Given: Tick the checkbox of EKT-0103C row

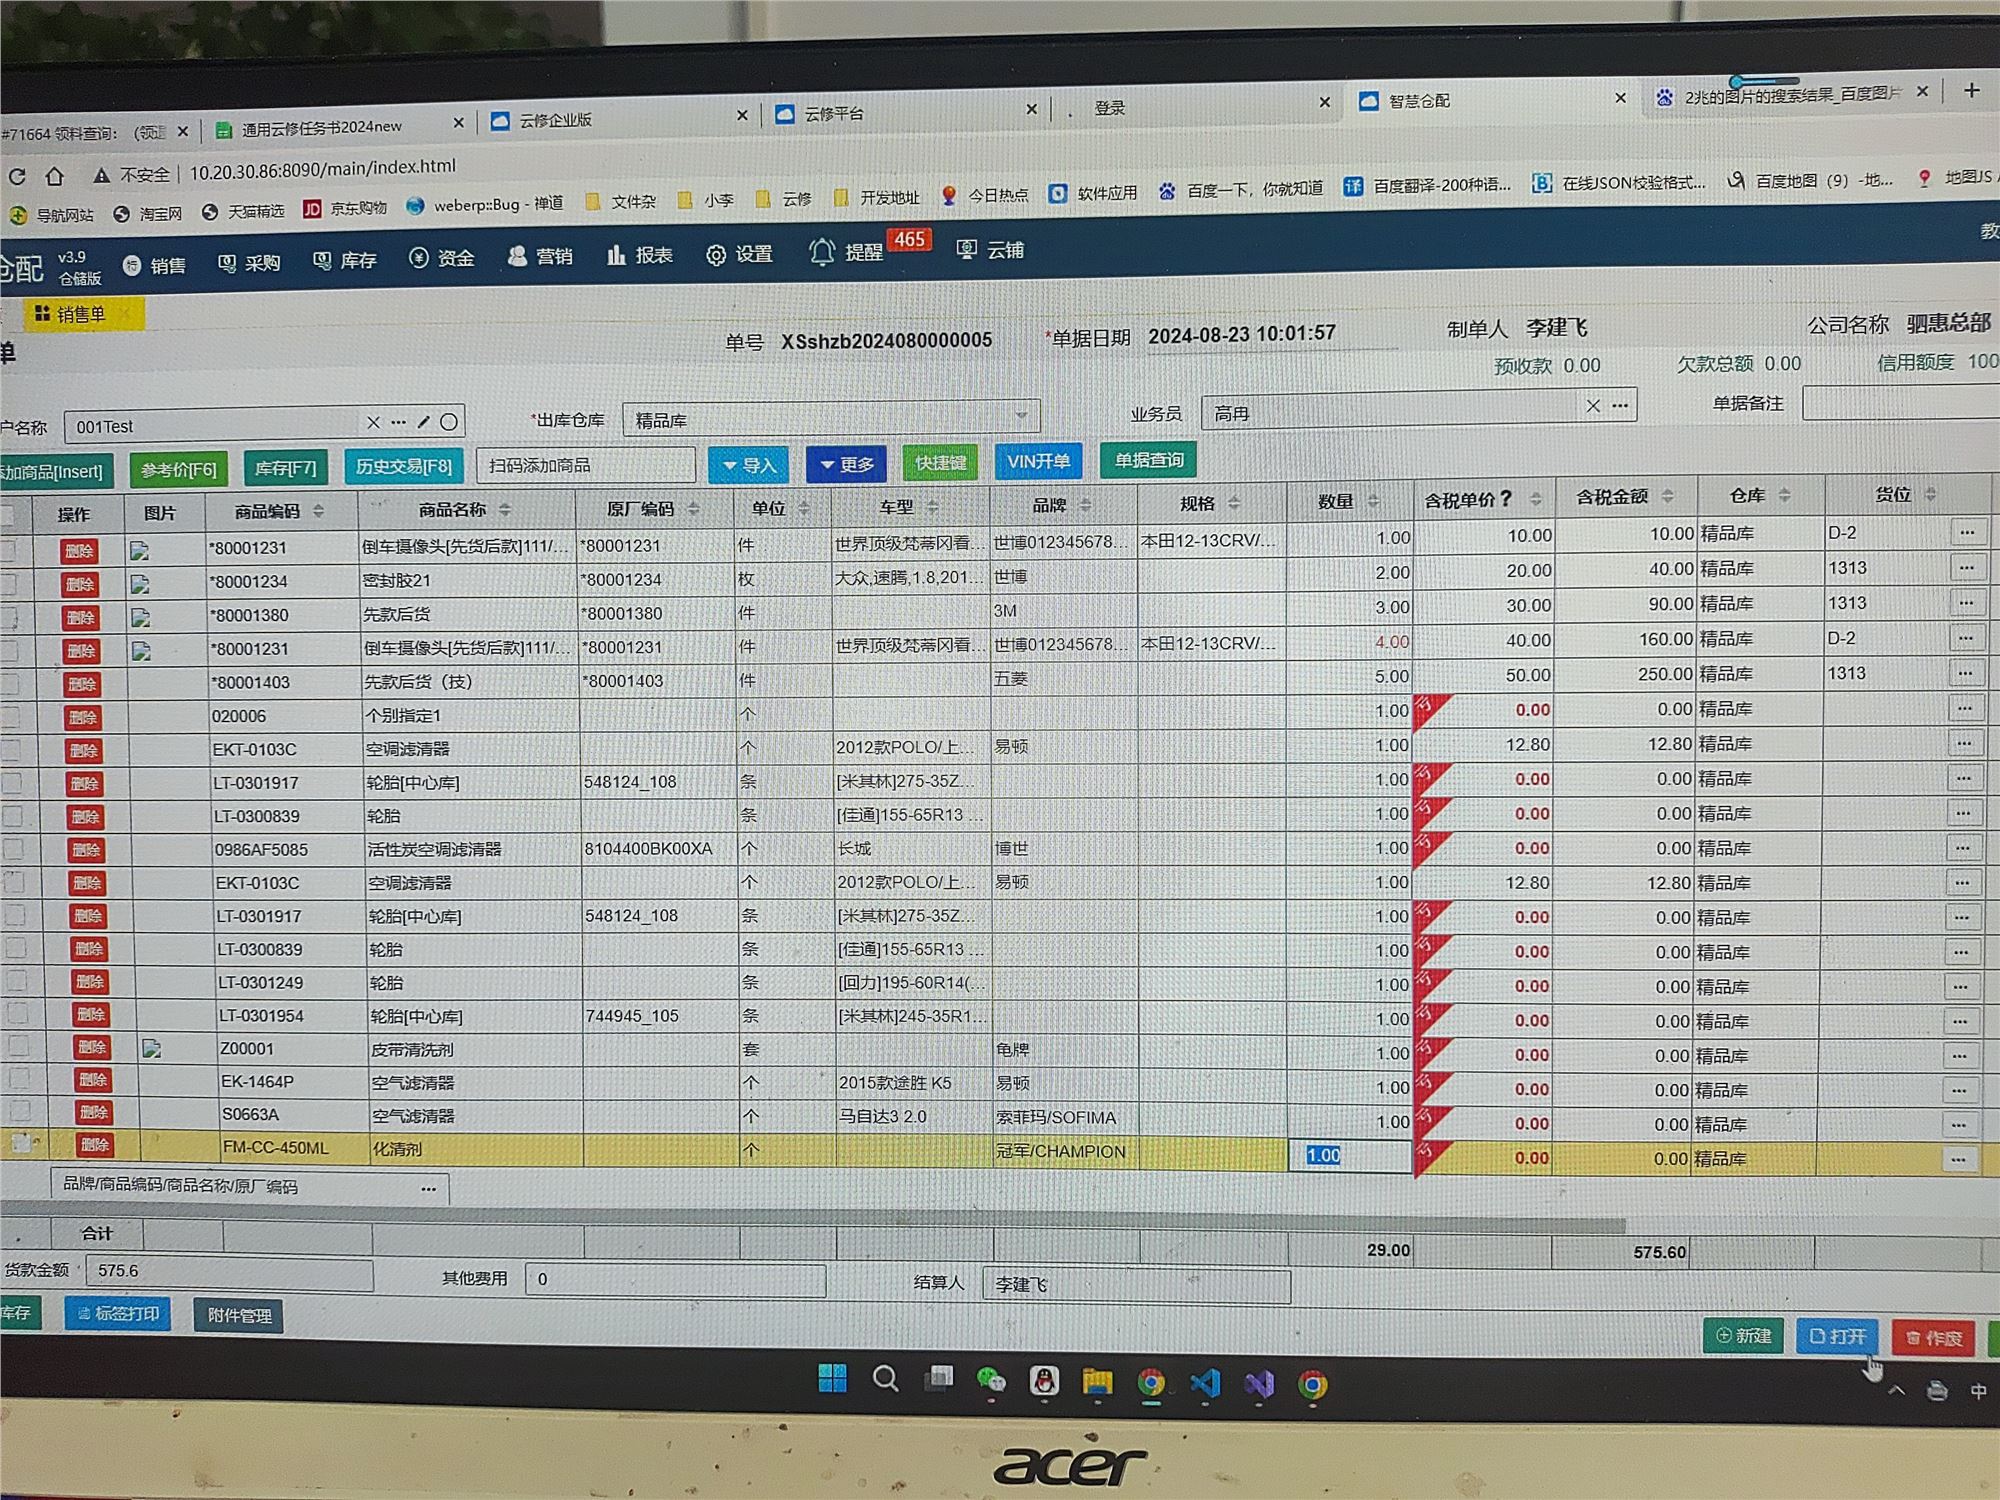Looking at the screenshot, I should pyautogui.click(x=10, y=750).
